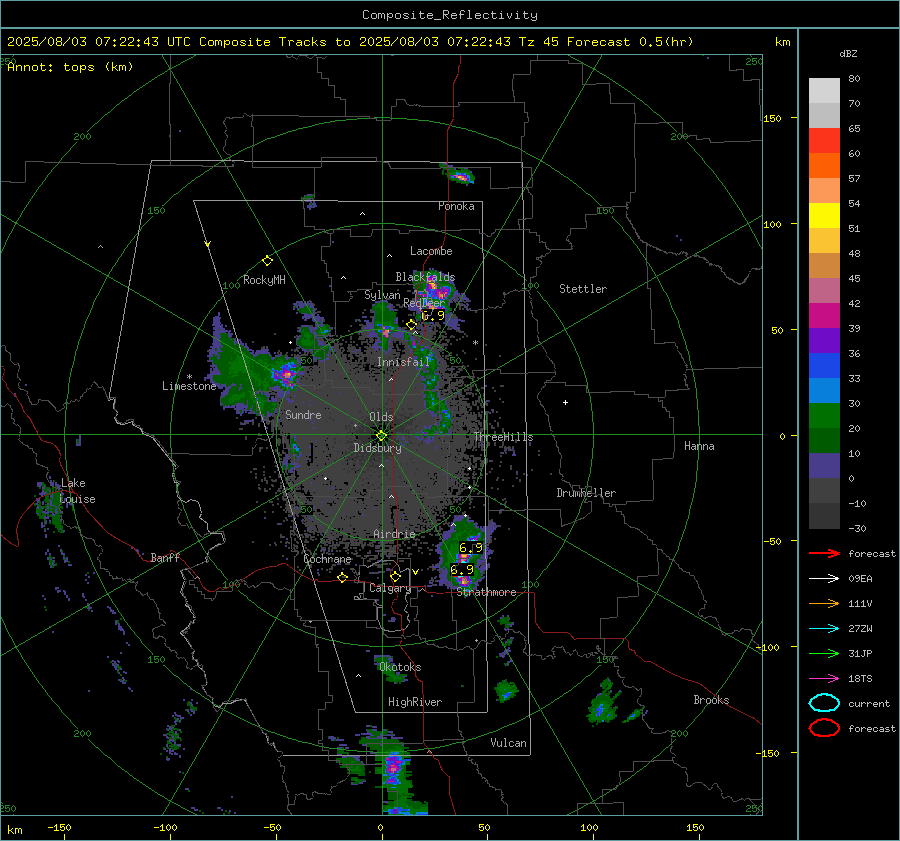900x841 pixels.
Task: Click the HighRiver town label
Action: point(415,702)
